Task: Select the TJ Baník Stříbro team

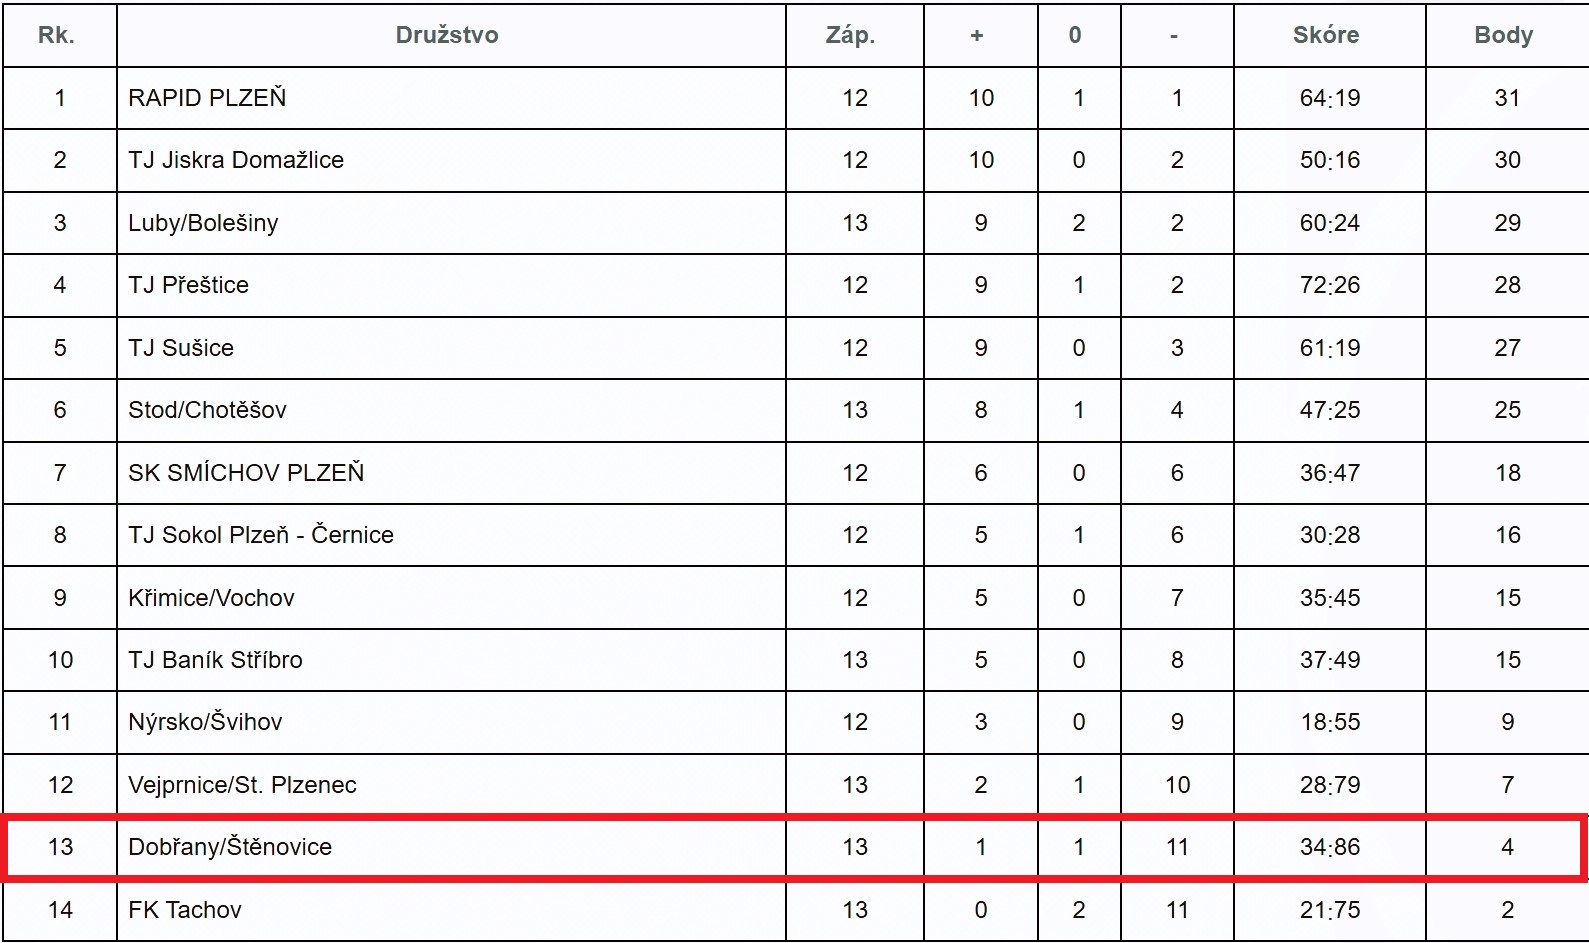Action: pyautogui.click(x=215, y=660)
